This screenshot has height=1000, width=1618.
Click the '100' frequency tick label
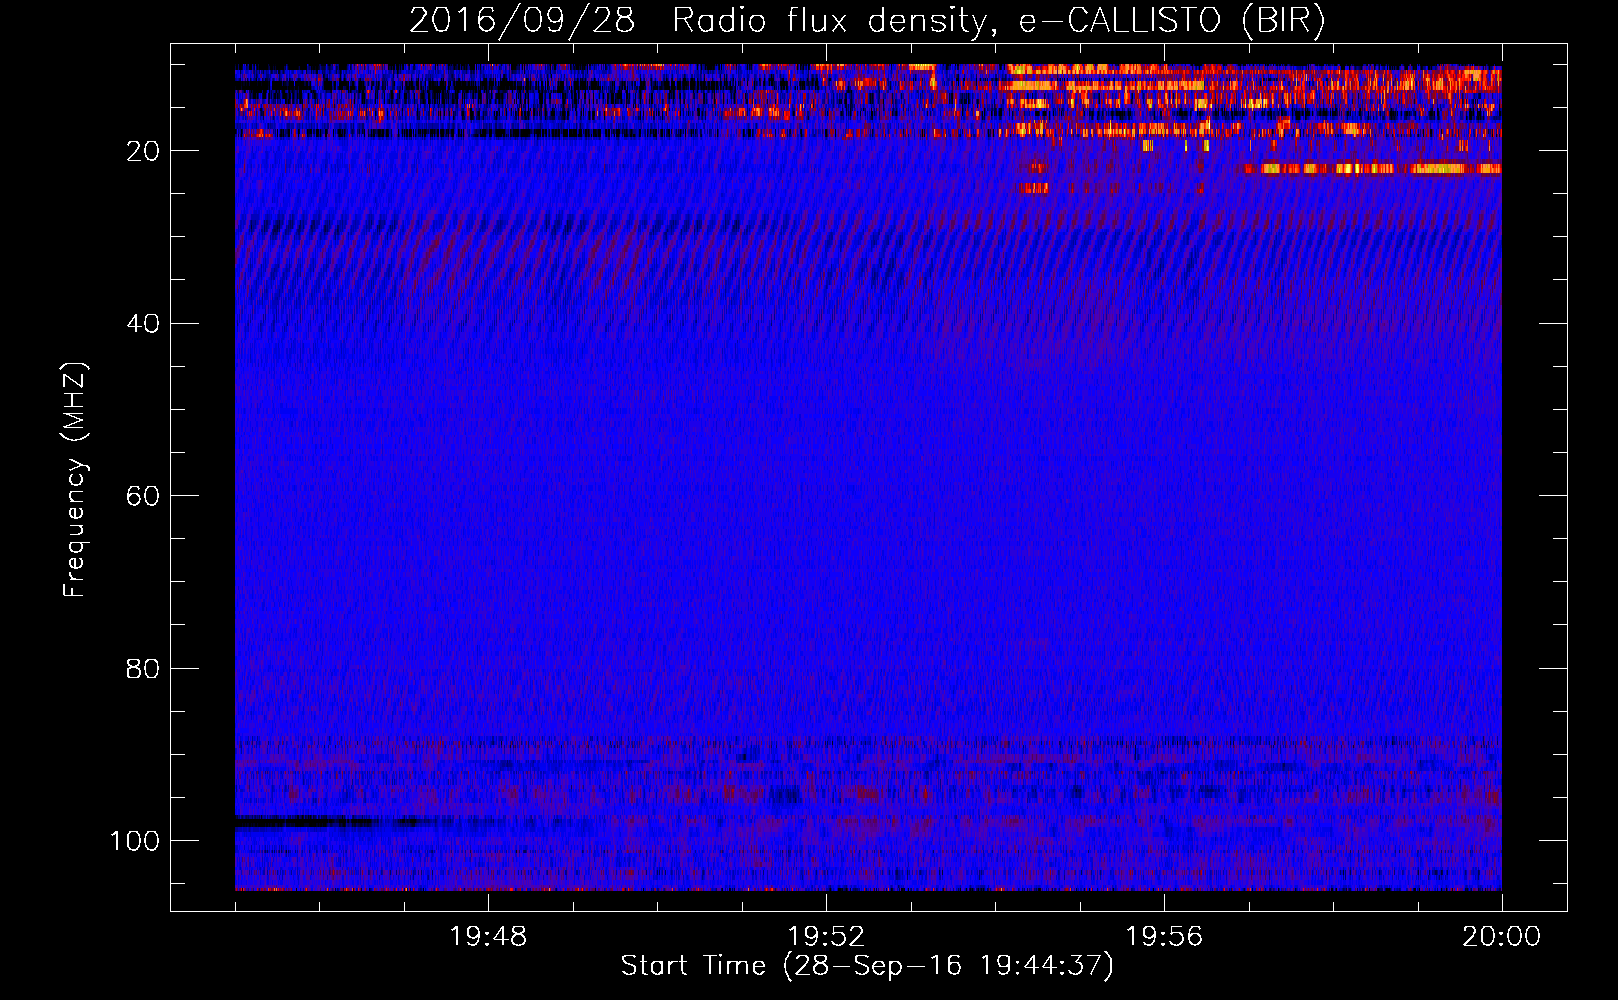point(135,841)
